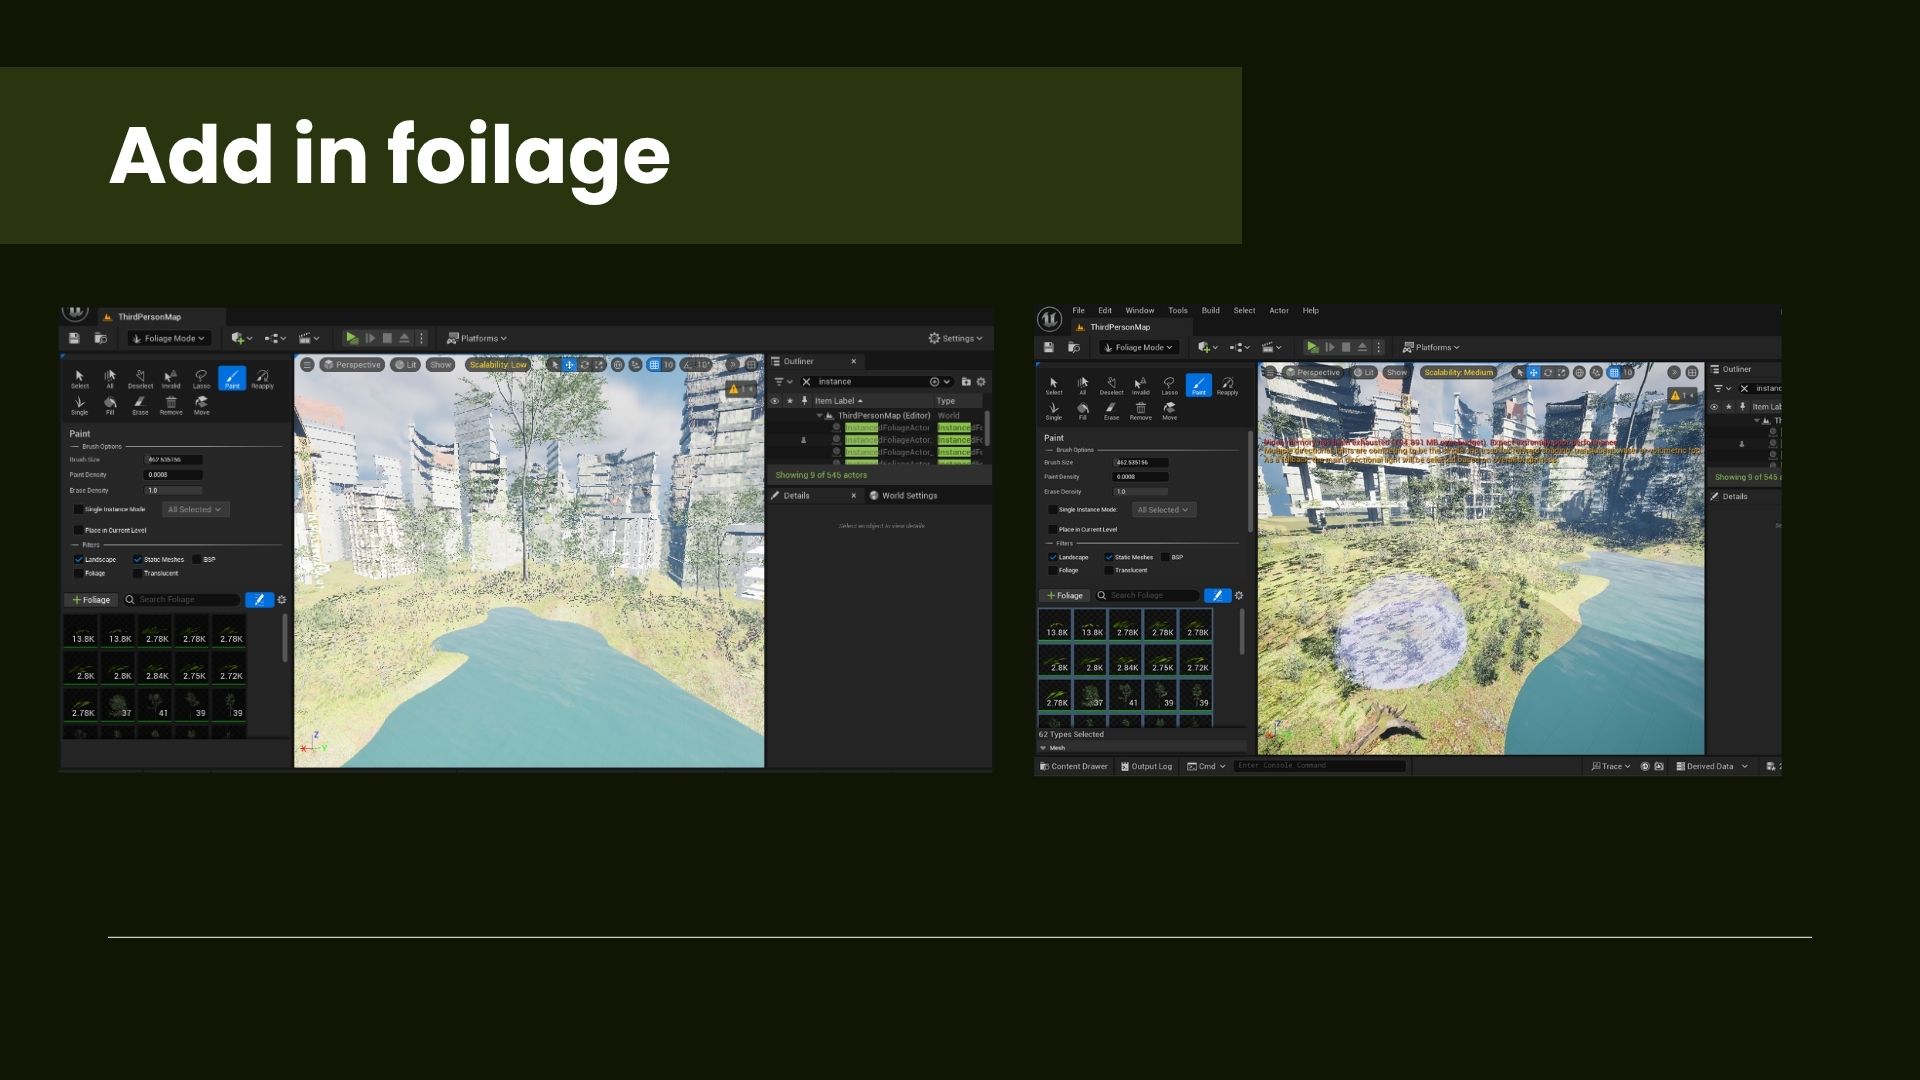Select the Paint tool in right screenshot

coord(1198,385)
